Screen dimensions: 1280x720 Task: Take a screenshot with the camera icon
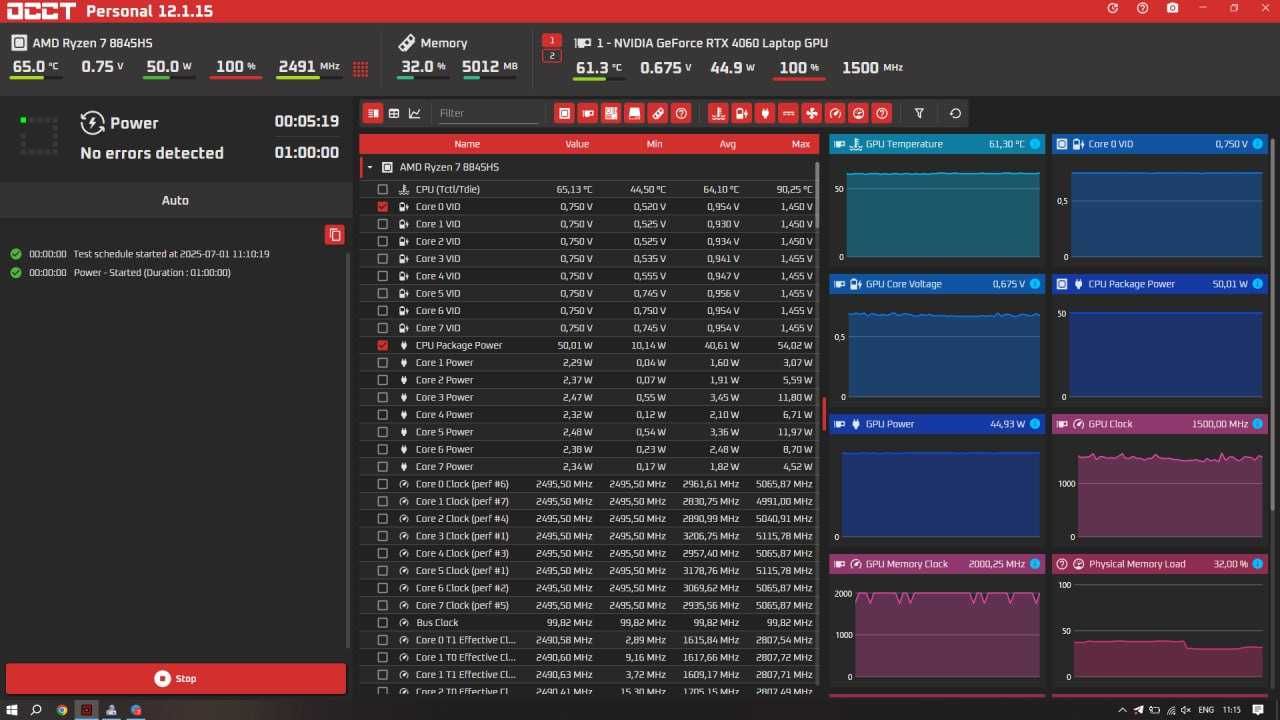tap(1172, 8)
